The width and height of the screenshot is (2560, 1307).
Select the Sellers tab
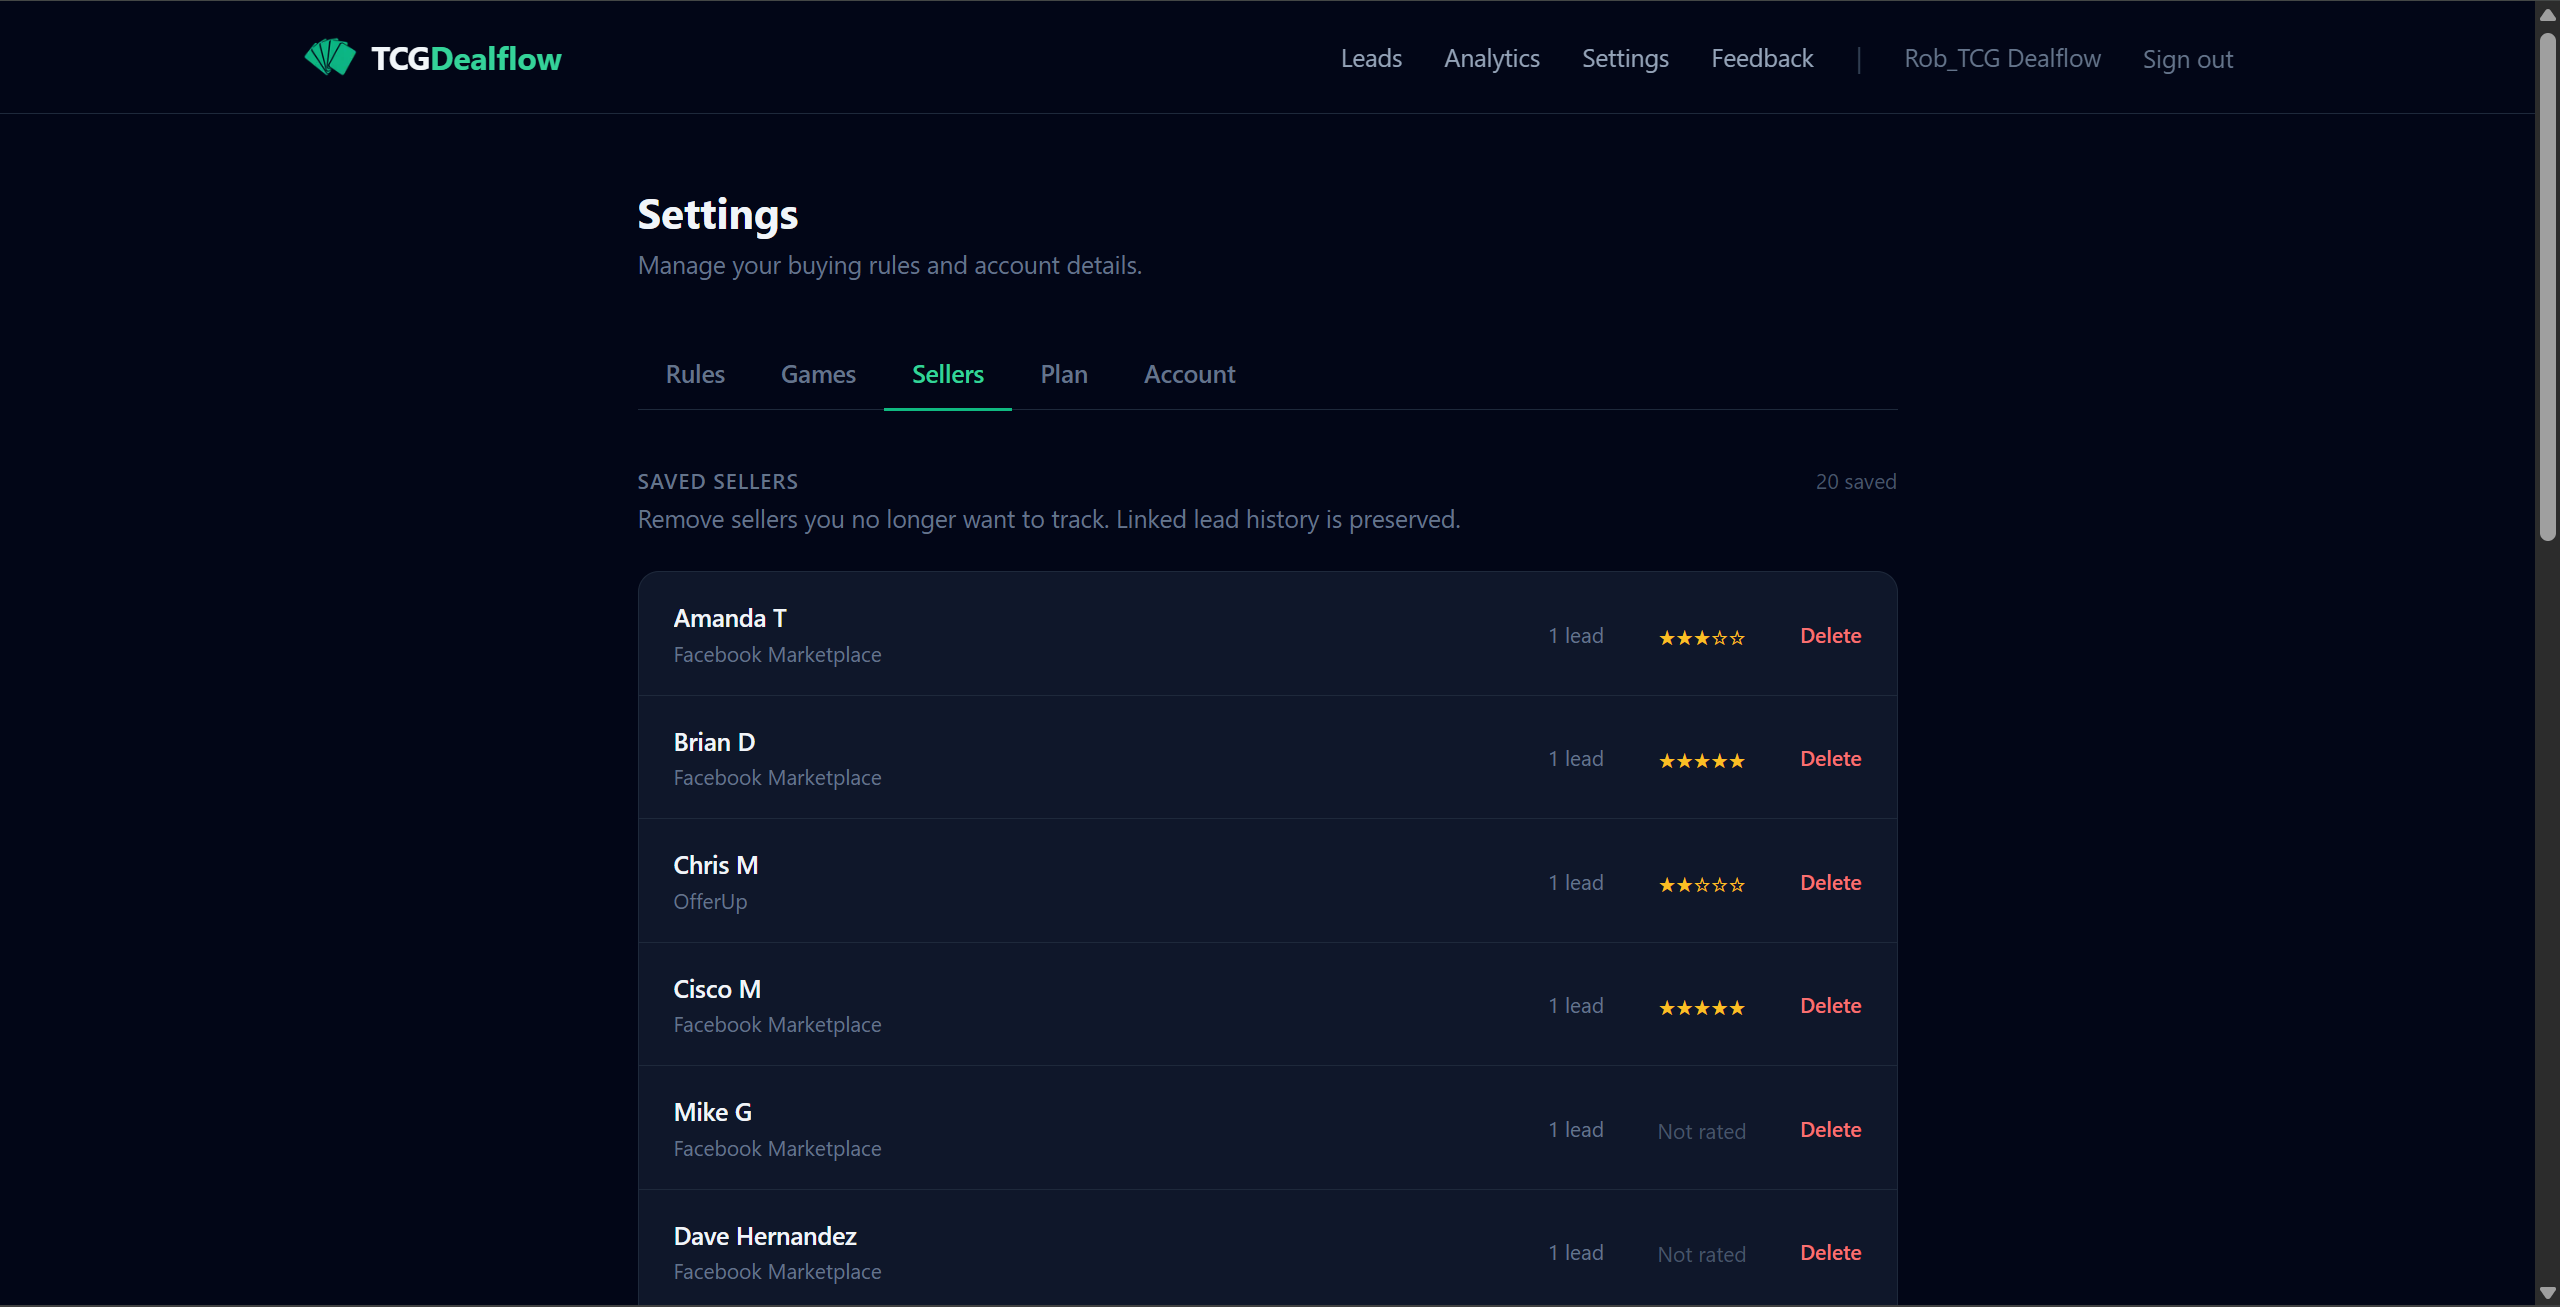(x=948, y=374)
